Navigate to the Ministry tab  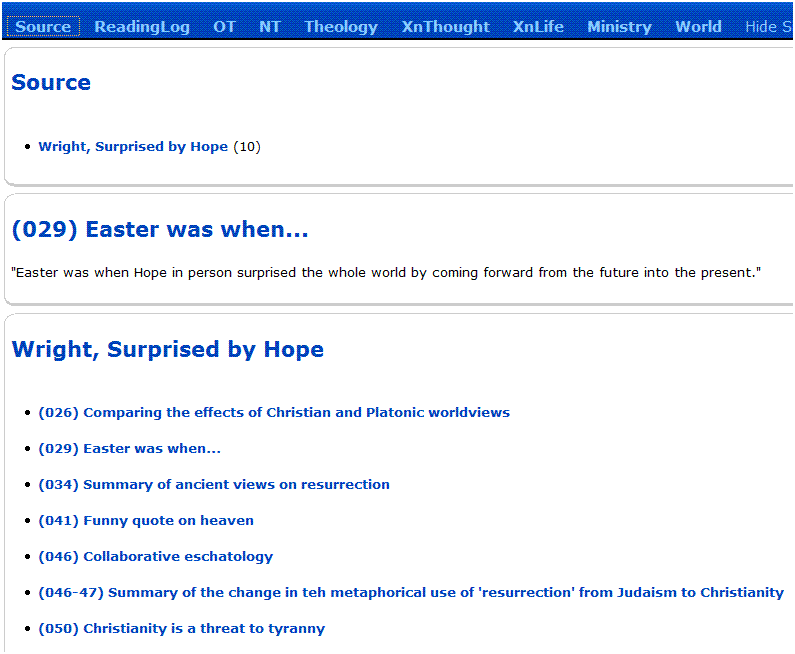coord(619,27)
